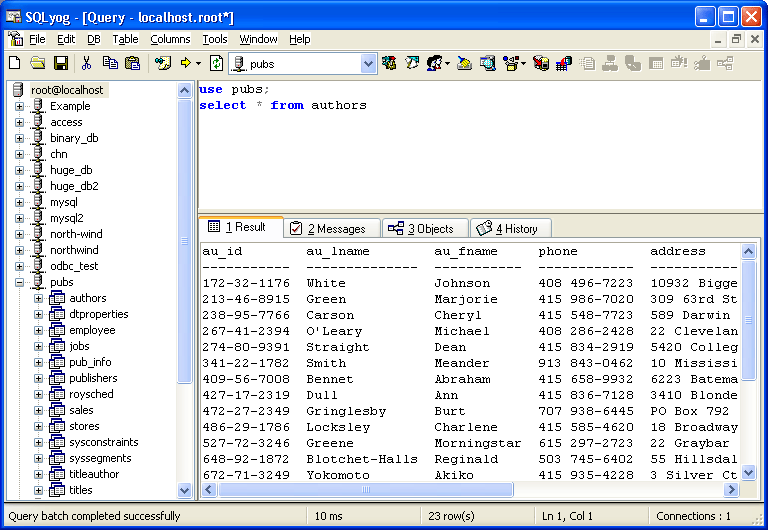The width and height of the screenshot is (768, 530).
Task: Click the connection pencil icon after Paste
Action: click(x=163, y=63)
